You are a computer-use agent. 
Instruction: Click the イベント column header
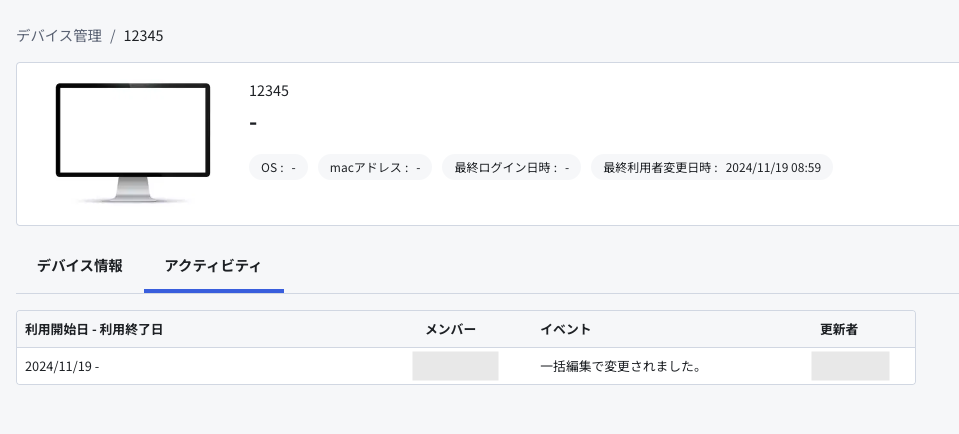click(566, 329)
